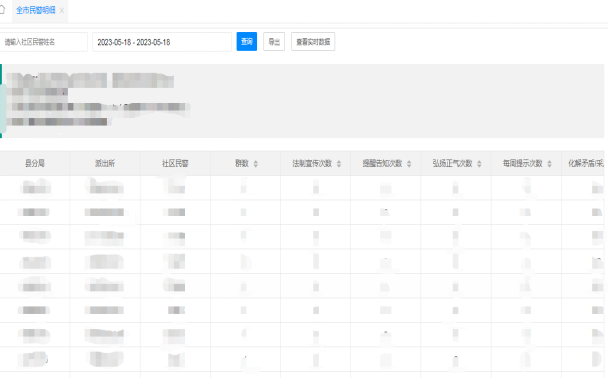The height and width of the screenshot is (379, 609).
Task: Close the 全市民警明细 tab
Action: point(62,11)
